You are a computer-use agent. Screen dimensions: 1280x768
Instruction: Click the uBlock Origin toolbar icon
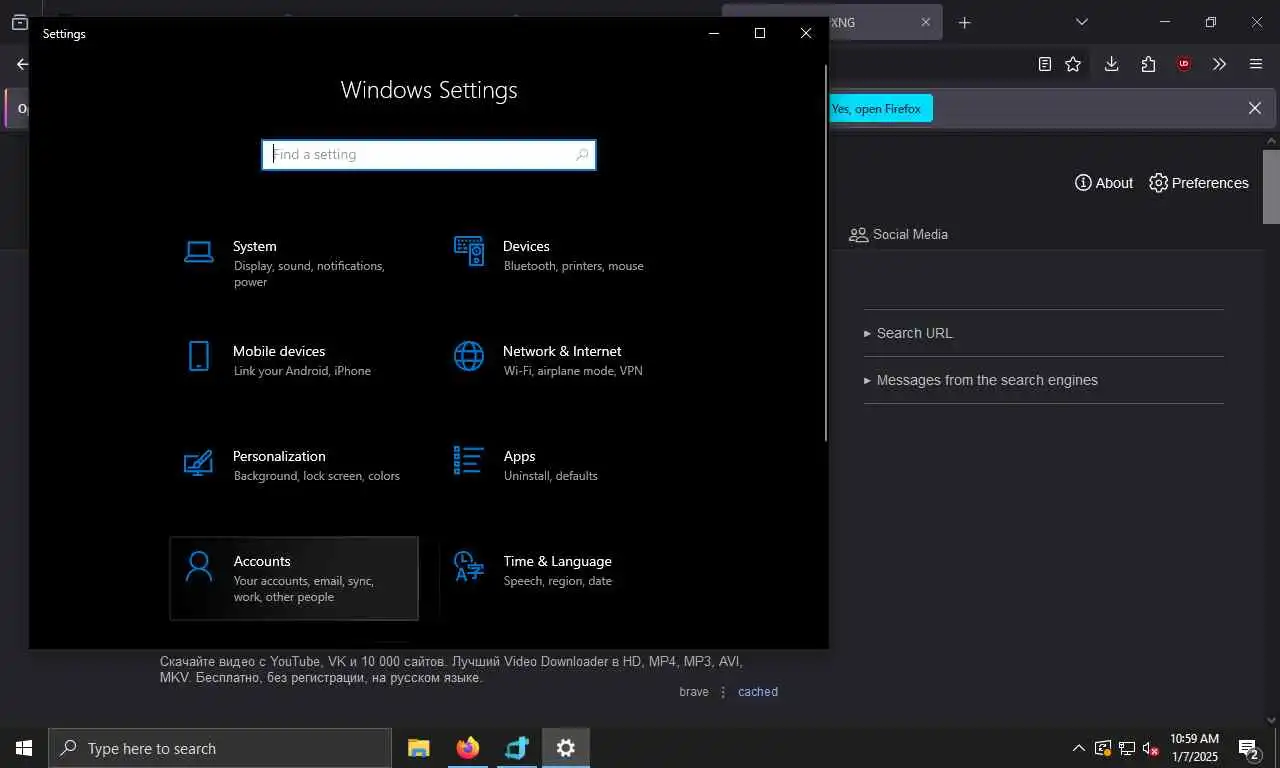[x=1184, y=64]
